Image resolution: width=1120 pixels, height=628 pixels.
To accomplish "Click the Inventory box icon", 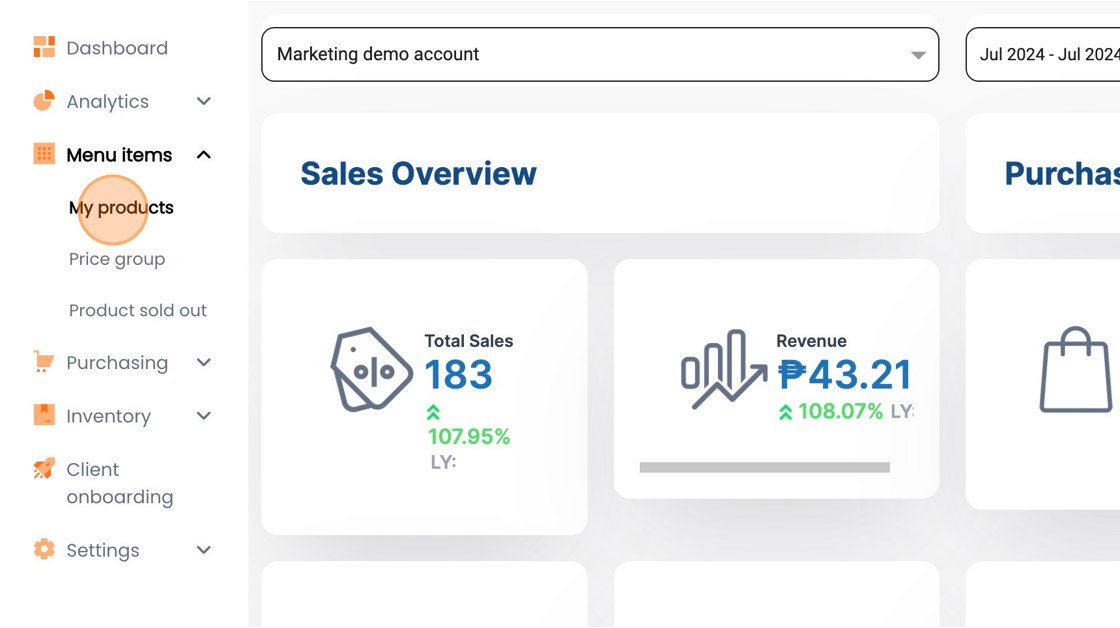I will point(44,415).
